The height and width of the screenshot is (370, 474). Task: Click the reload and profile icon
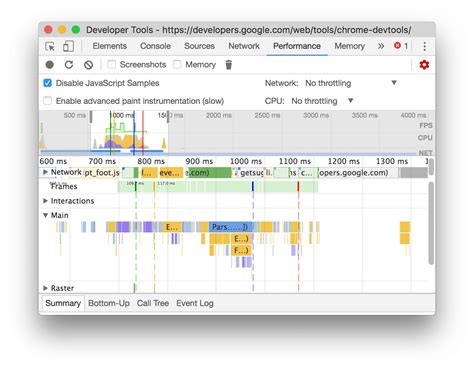[x=69, y=65]
